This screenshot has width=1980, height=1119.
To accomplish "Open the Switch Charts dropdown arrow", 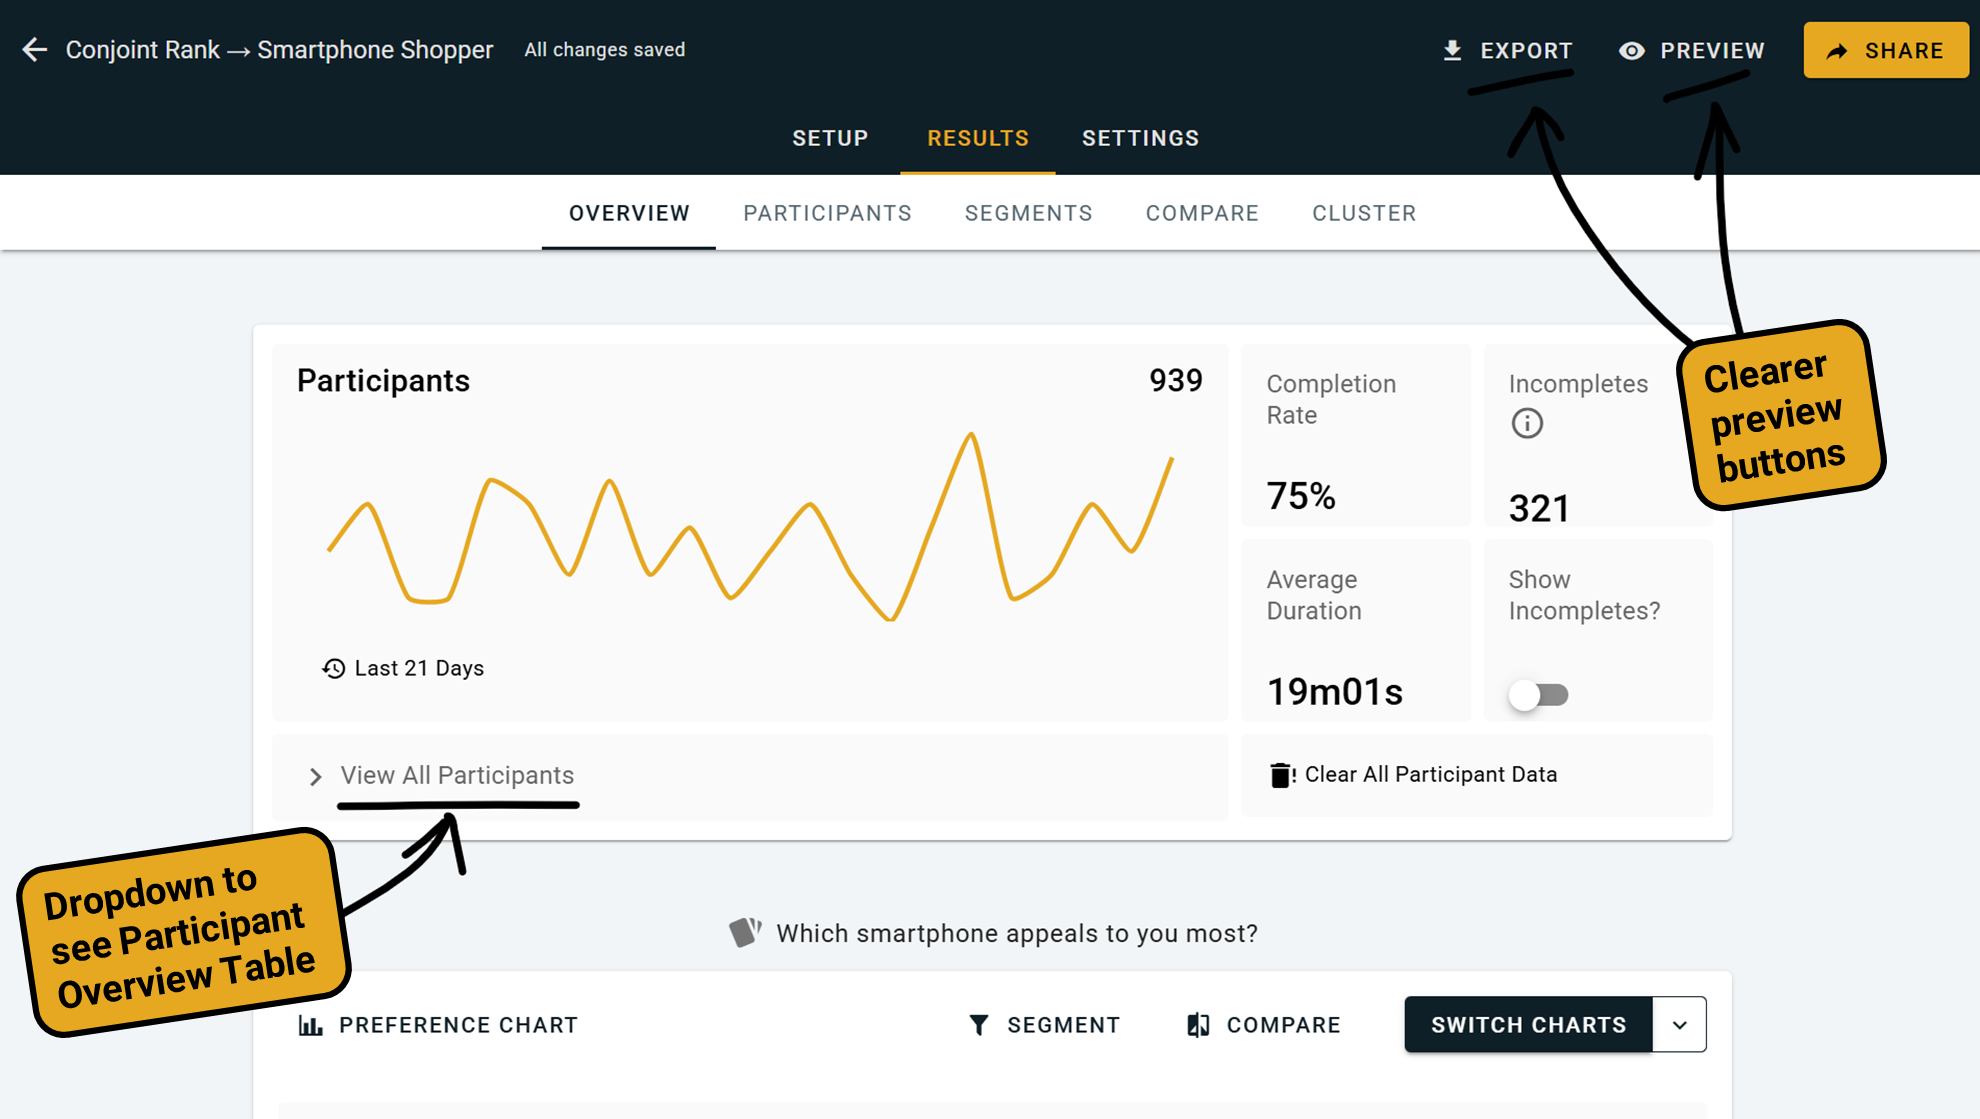I will point(1679,1025).
